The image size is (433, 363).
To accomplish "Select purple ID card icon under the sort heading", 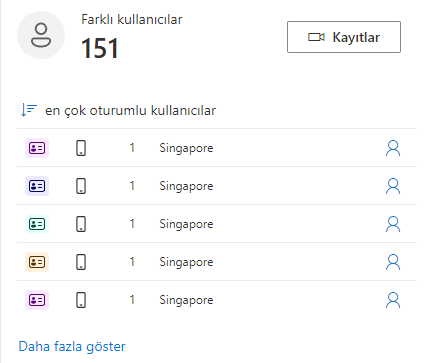I will [x=37, y=148].
